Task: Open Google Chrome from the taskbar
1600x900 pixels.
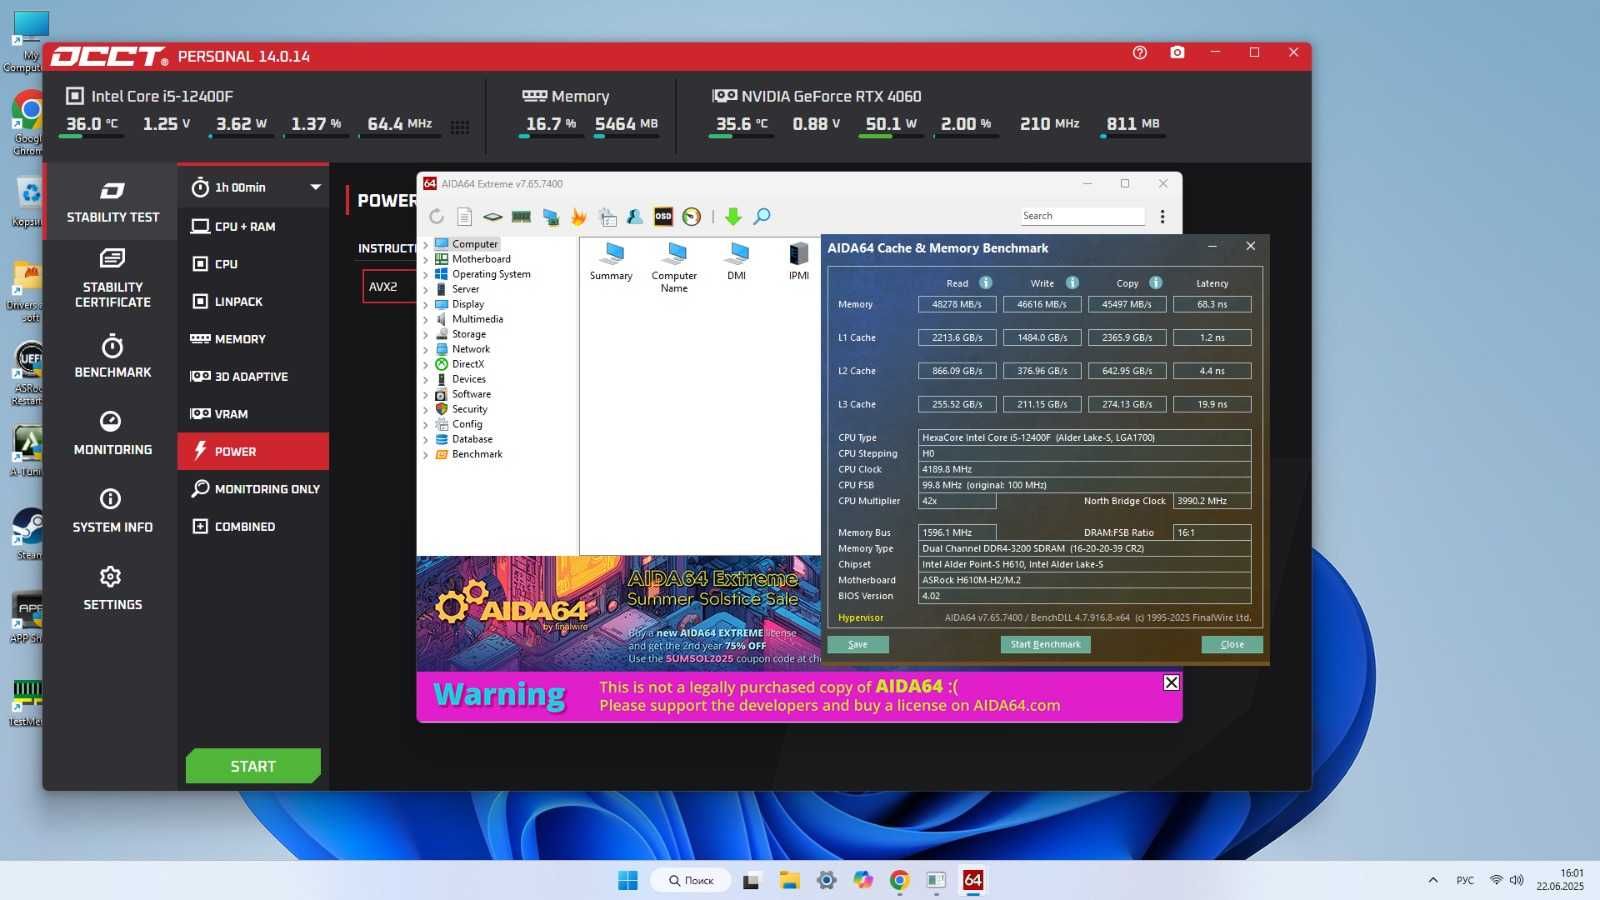Action: click(x=900, y=880)
